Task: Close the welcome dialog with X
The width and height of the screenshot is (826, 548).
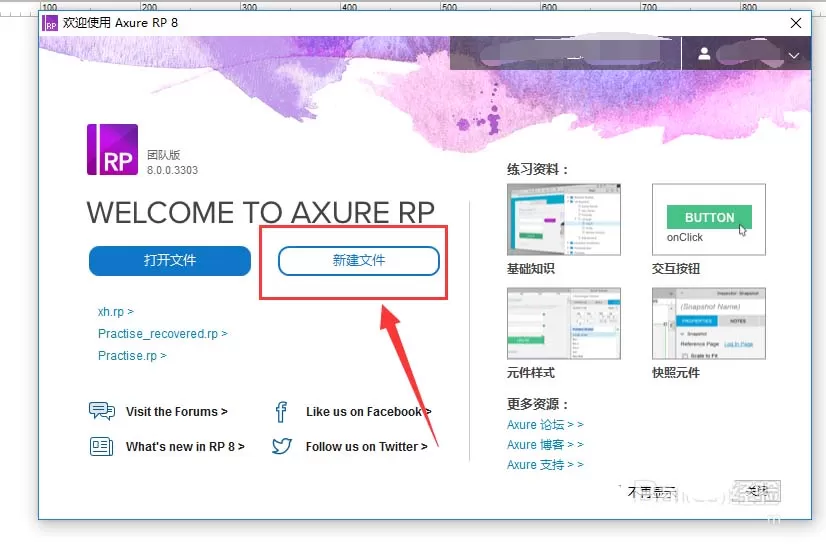Action: tap(796, 23)
